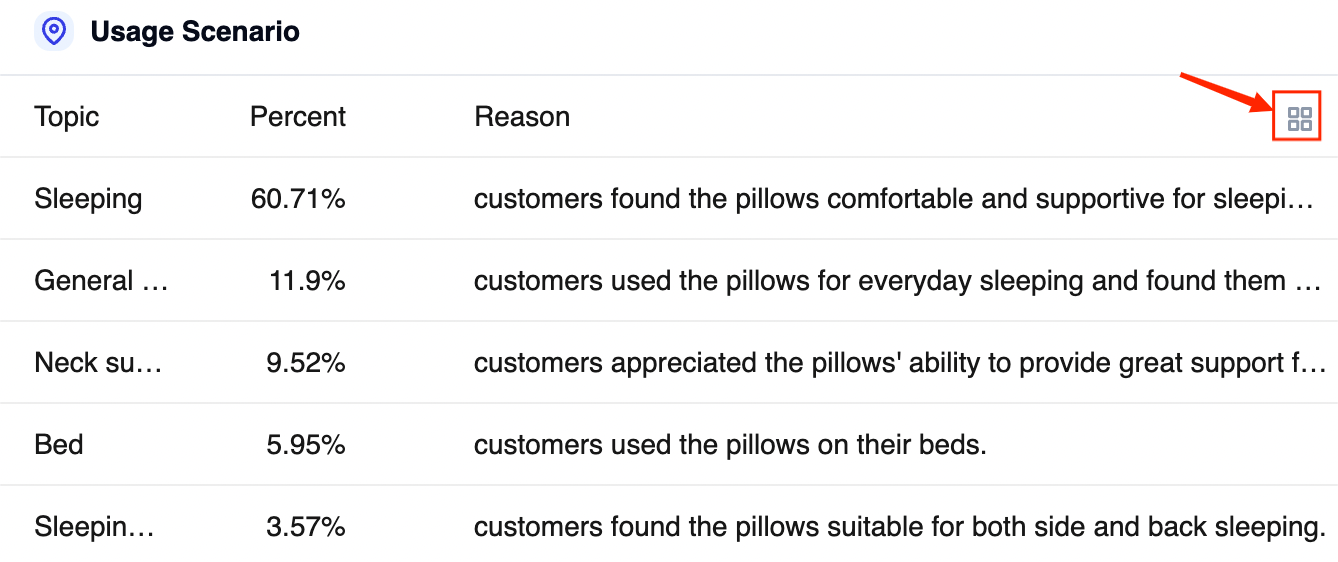Click the Topic column header
Screen dimensions: 1338x562
pos(67,117)
